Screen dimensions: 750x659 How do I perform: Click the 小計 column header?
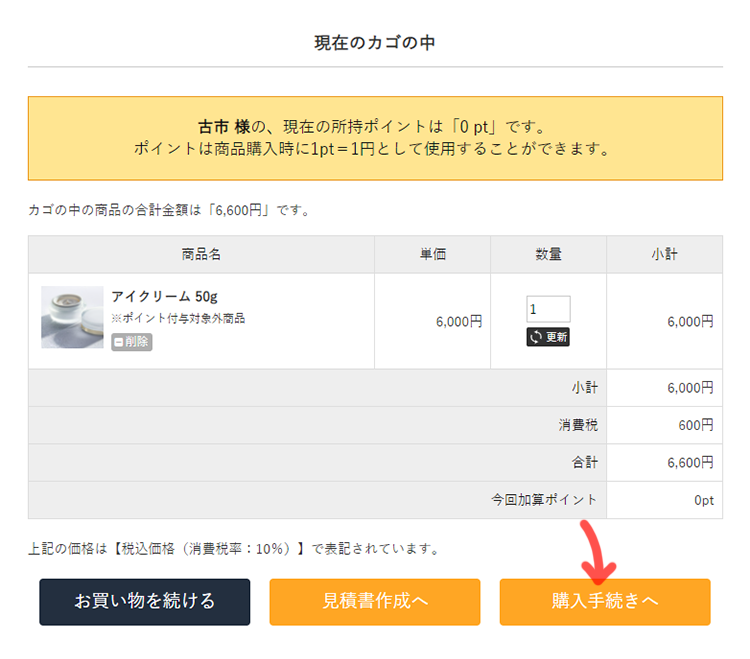click(664, 254)
